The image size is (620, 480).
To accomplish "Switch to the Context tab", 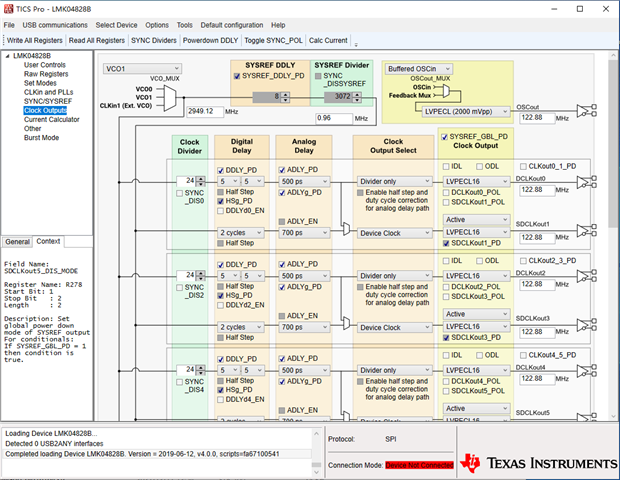I will point(48,241).
